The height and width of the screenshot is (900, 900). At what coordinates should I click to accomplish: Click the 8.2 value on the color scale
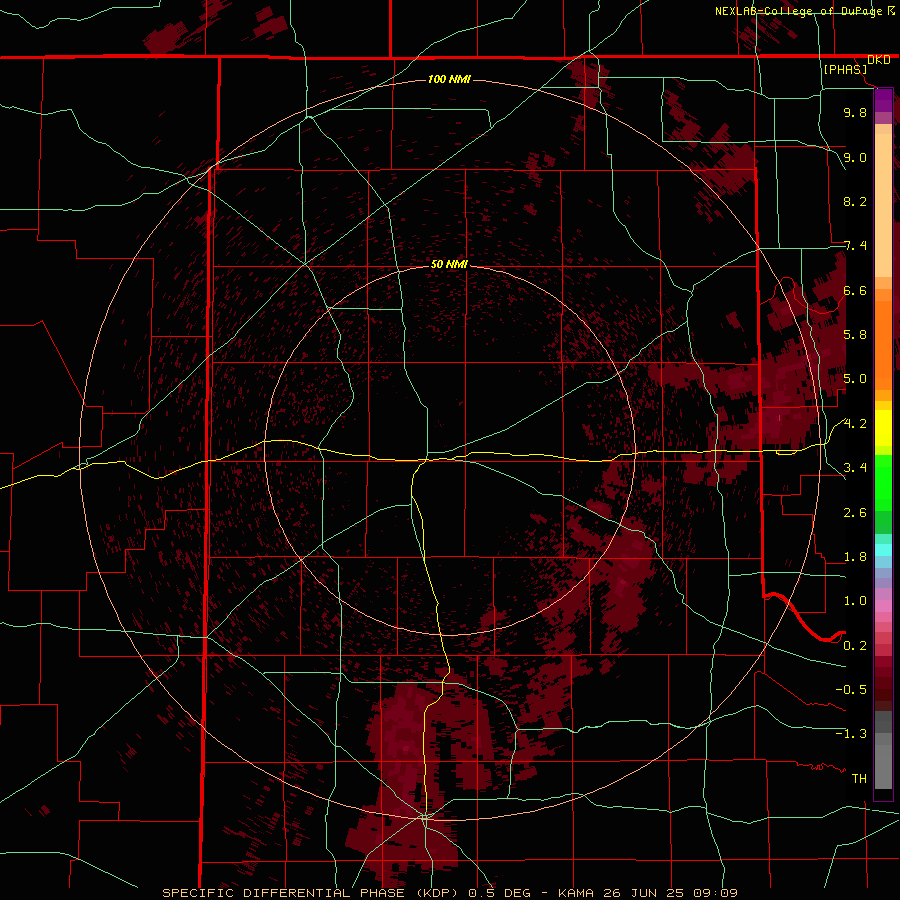pyautogui.click(x=855, y=201)
